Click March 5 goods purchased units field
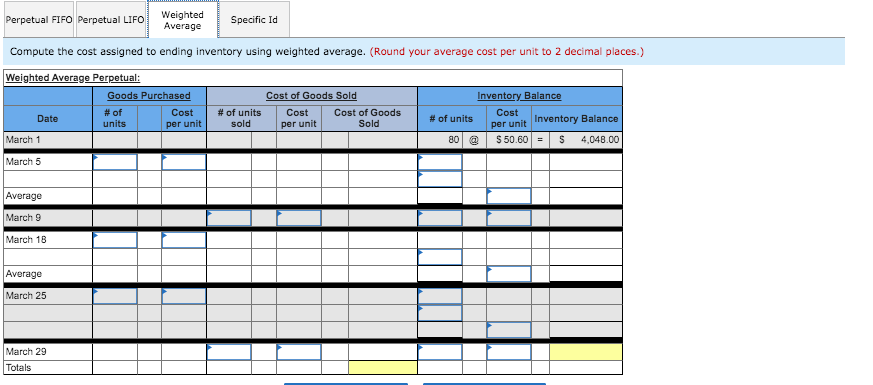Screen dimensions: 873x385 pyautogui.click(x=115, y=162)
